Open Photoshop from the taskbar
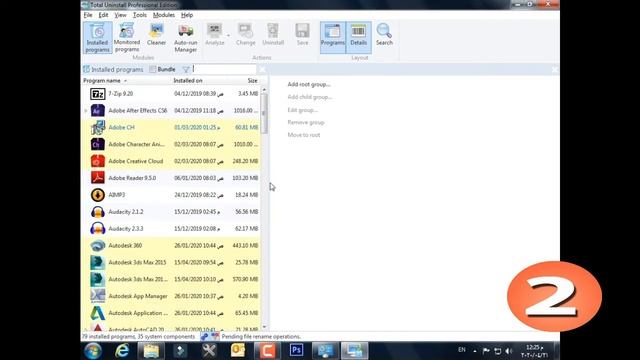The image size is (640, 360). [296, 350]
